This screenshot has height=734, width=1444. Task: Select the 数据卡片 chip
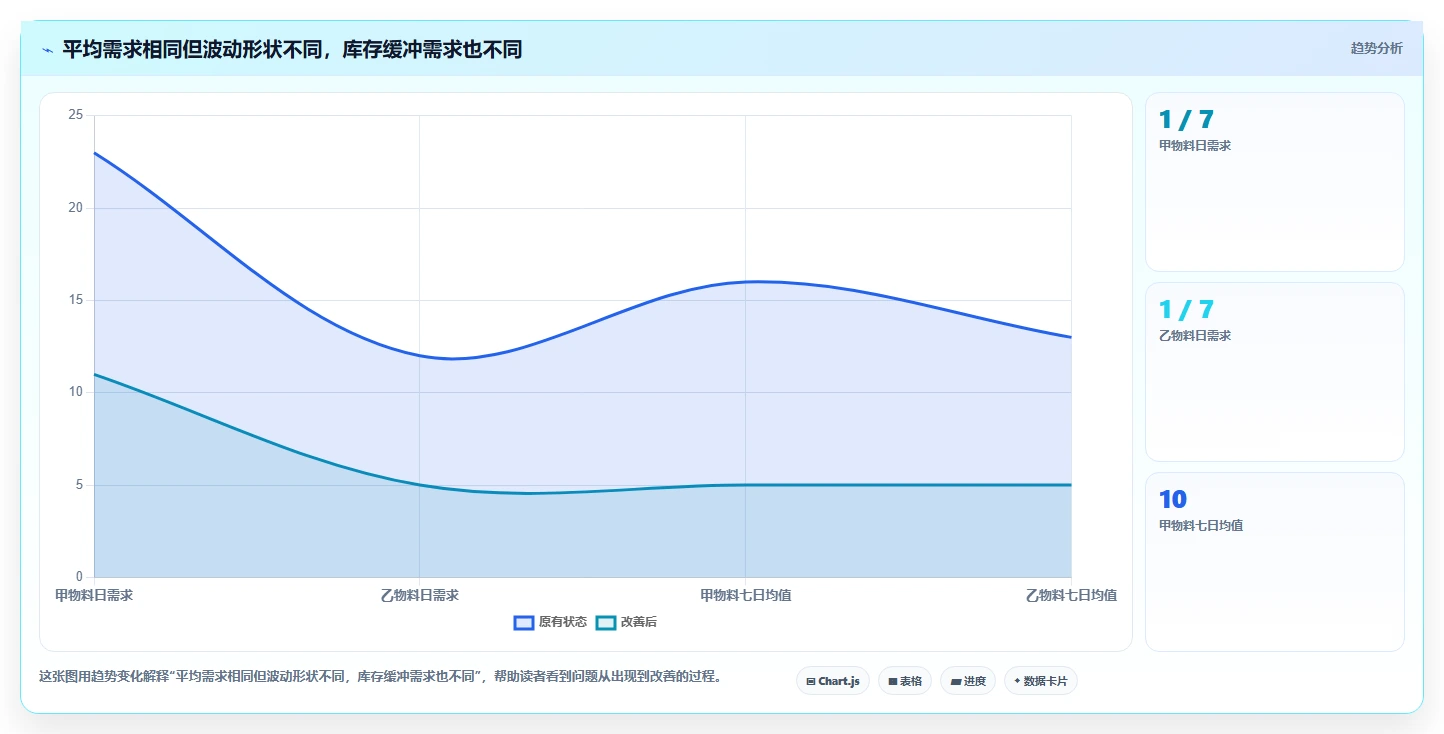click(x=1041, y=681)
